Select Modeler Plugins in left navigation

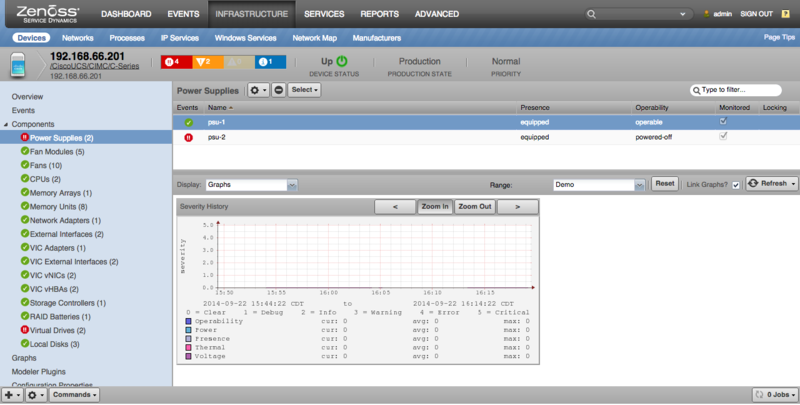click(39, 372)
